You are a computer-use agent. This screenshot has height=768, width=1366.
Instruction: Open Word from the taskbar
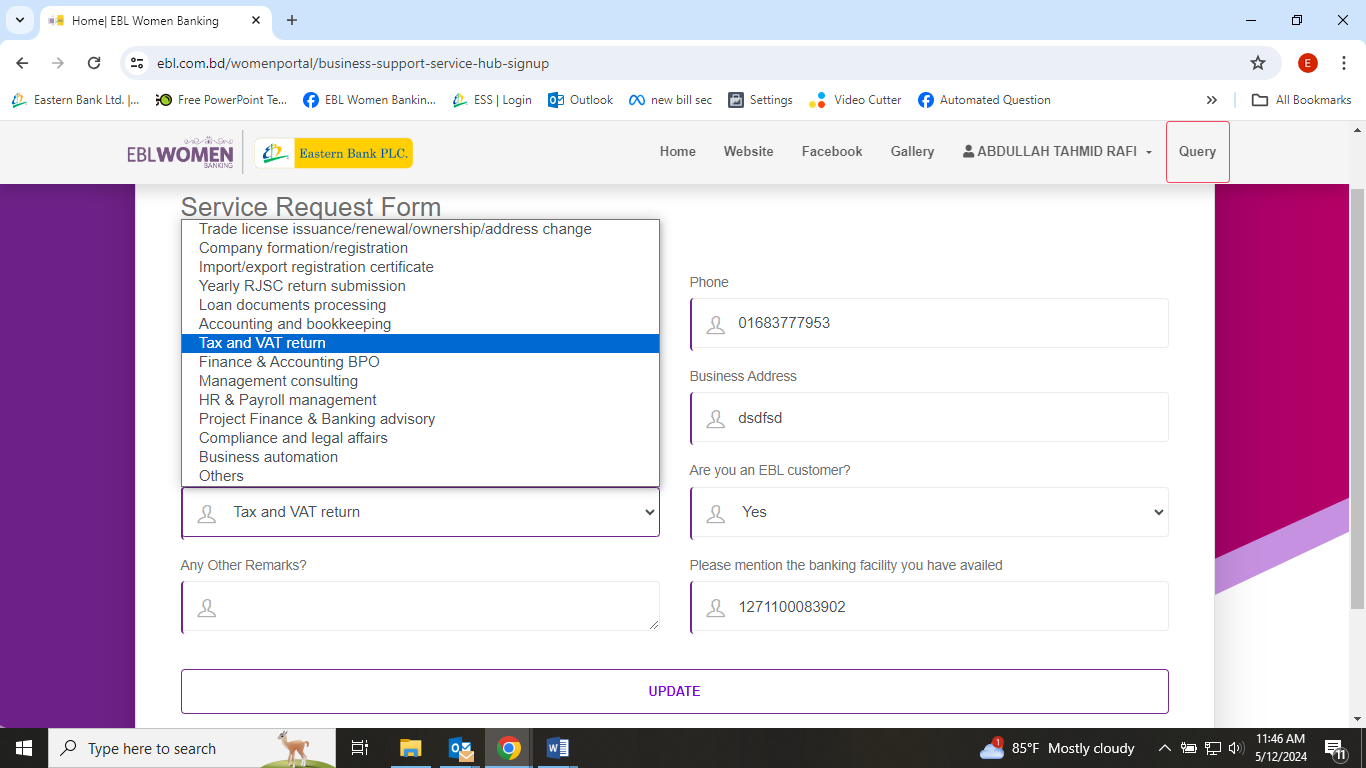tap(558, 748)
